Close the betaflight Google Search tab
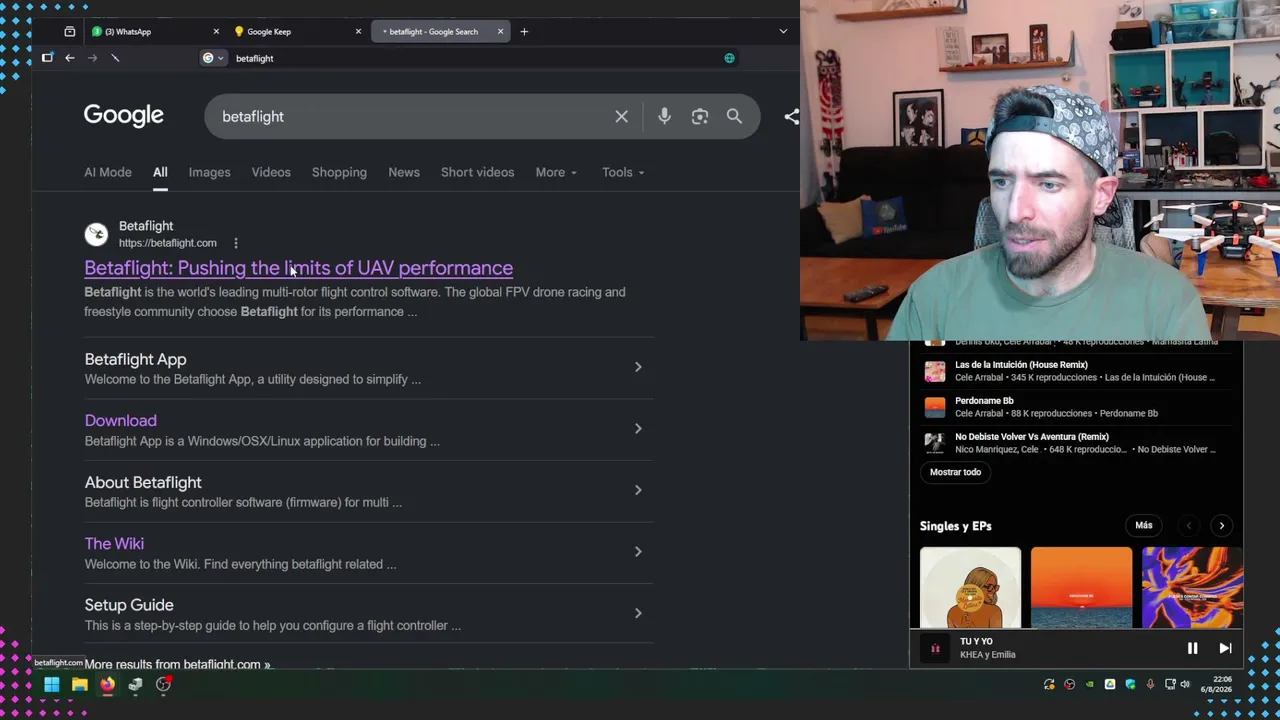 pos(500,32)
